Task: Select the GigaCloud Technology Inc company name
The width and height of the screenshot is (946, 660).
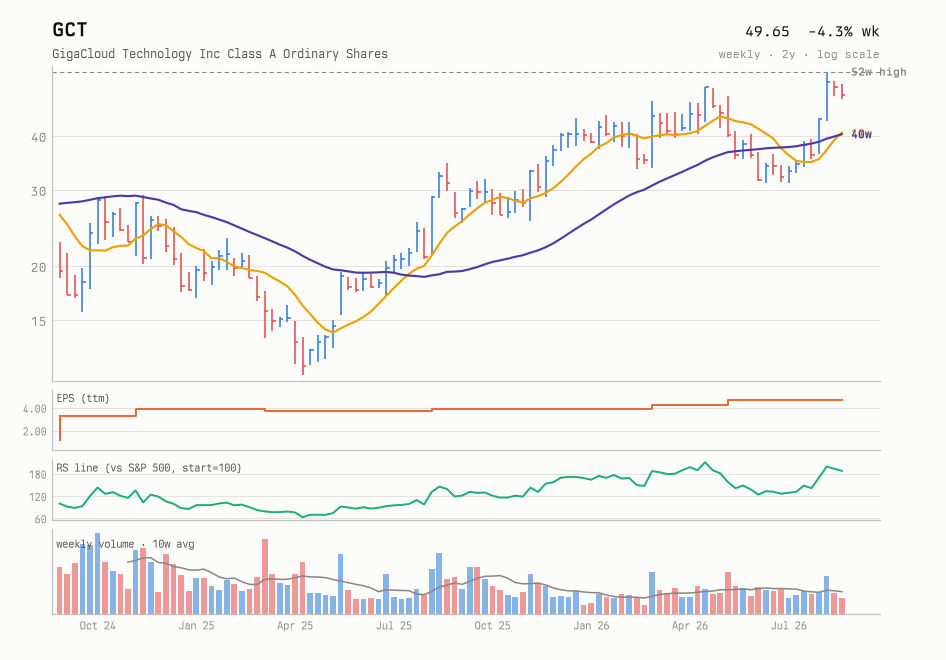Action: pos(220,54)
